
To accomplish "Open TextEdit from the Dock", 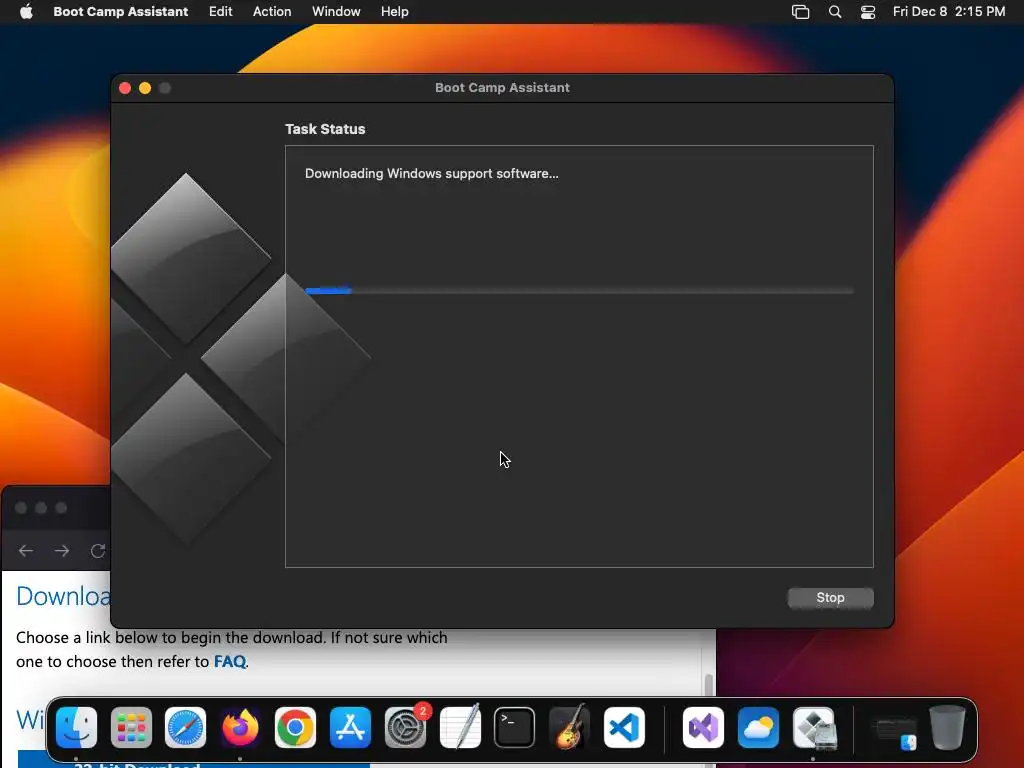I will pyautogui.click(x=460, y=727).
